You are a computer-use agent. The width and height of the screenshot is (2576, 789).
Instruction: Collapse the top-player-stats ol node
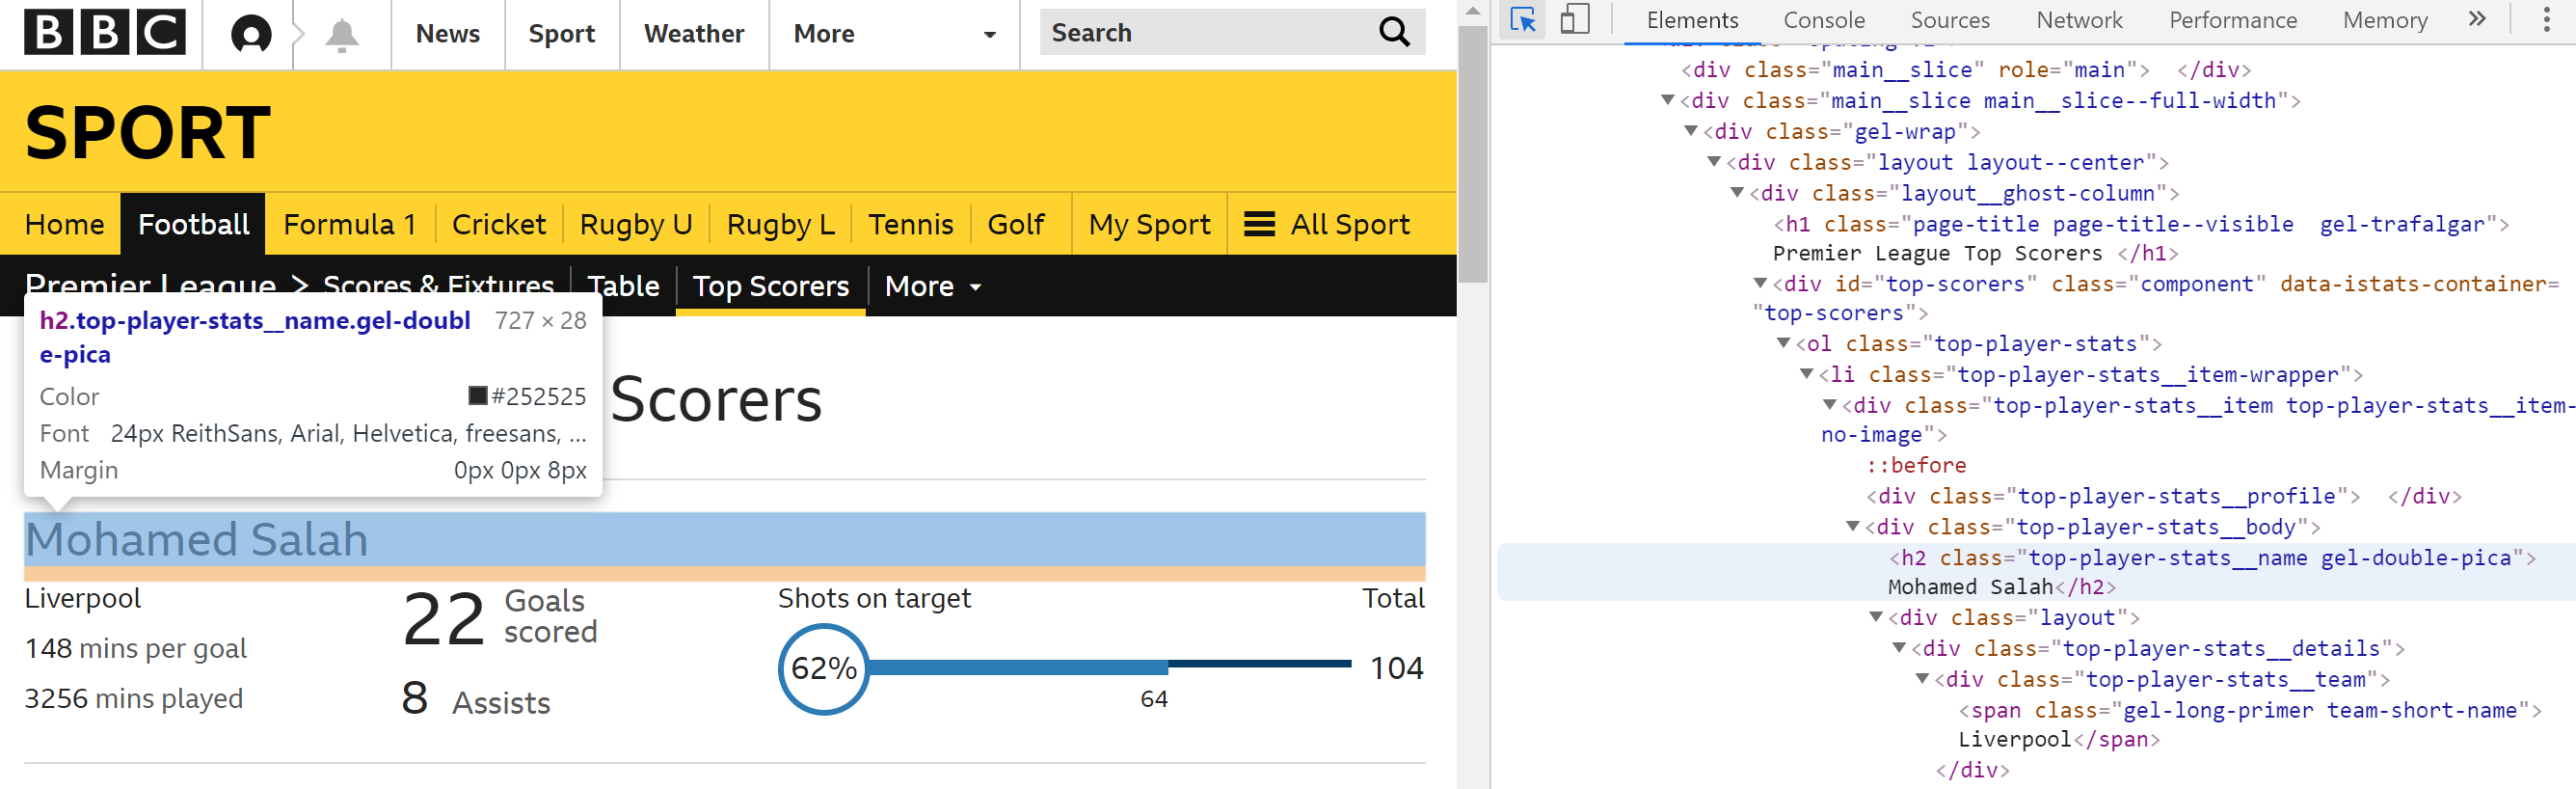1783,344
